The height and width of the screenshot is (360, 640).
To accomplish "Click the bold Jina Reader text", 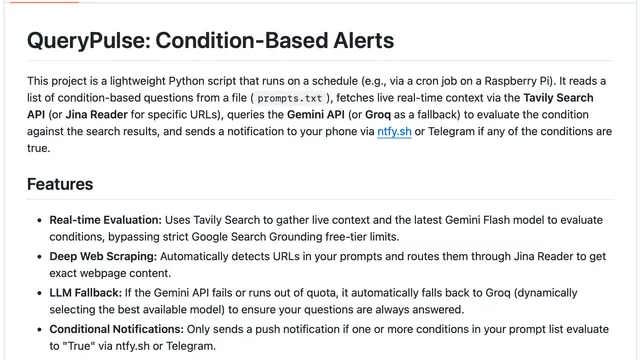I will (x=96, y=115).
